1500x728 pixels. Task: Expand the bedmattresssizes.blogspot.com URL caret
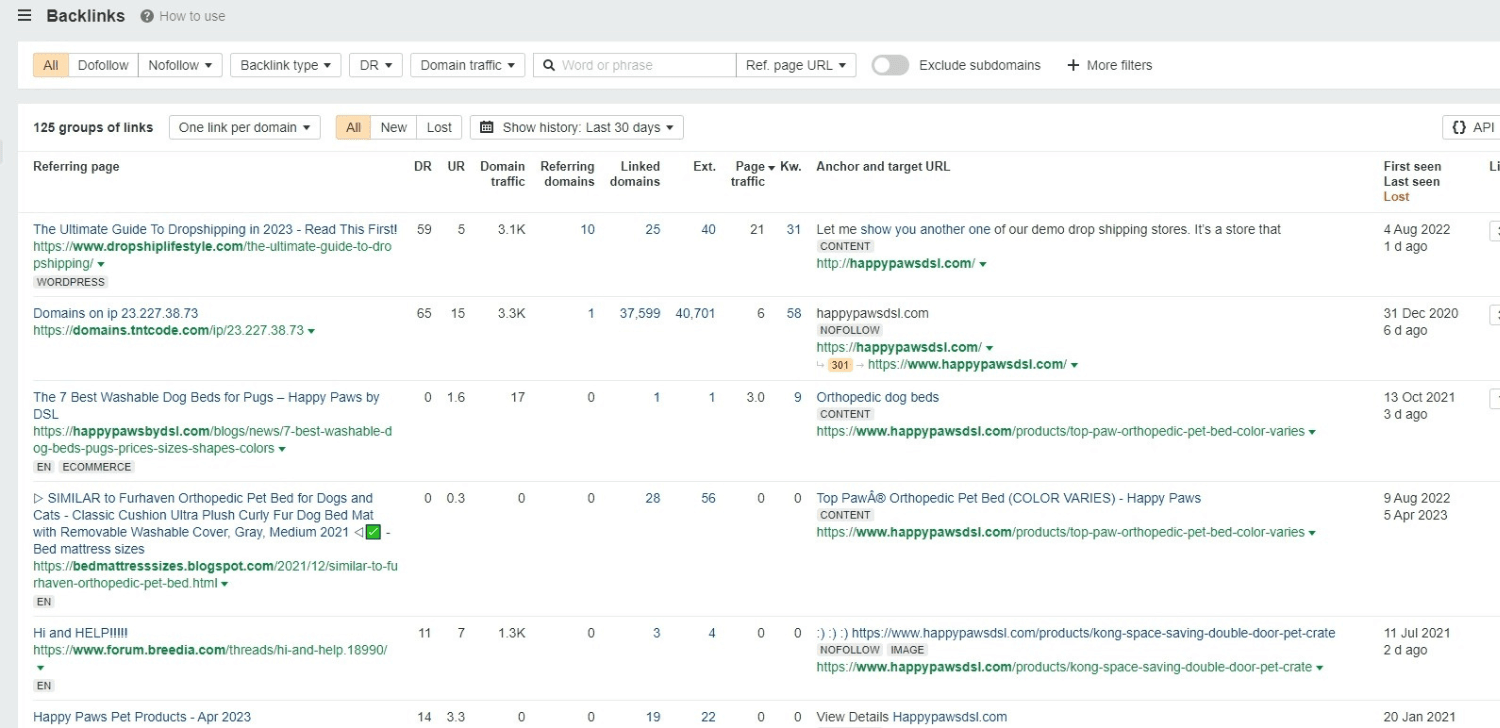(x=224, y=584)
